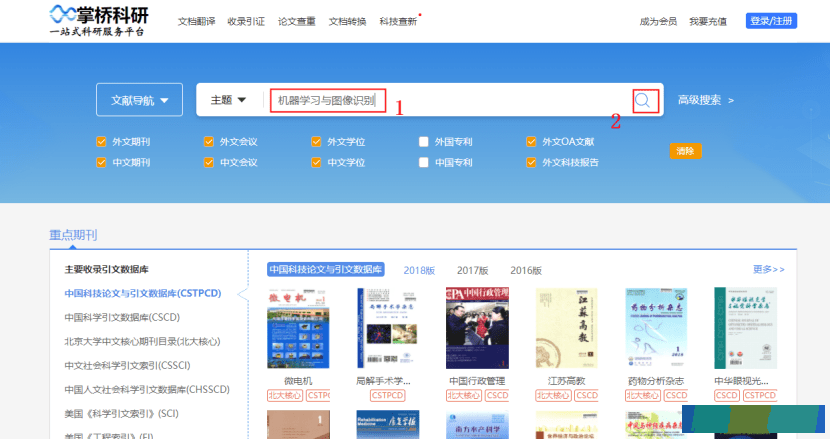Switch to the 2018版 tab
The image size is (830, 439).
pyautogui.click(x=419, y=270)
